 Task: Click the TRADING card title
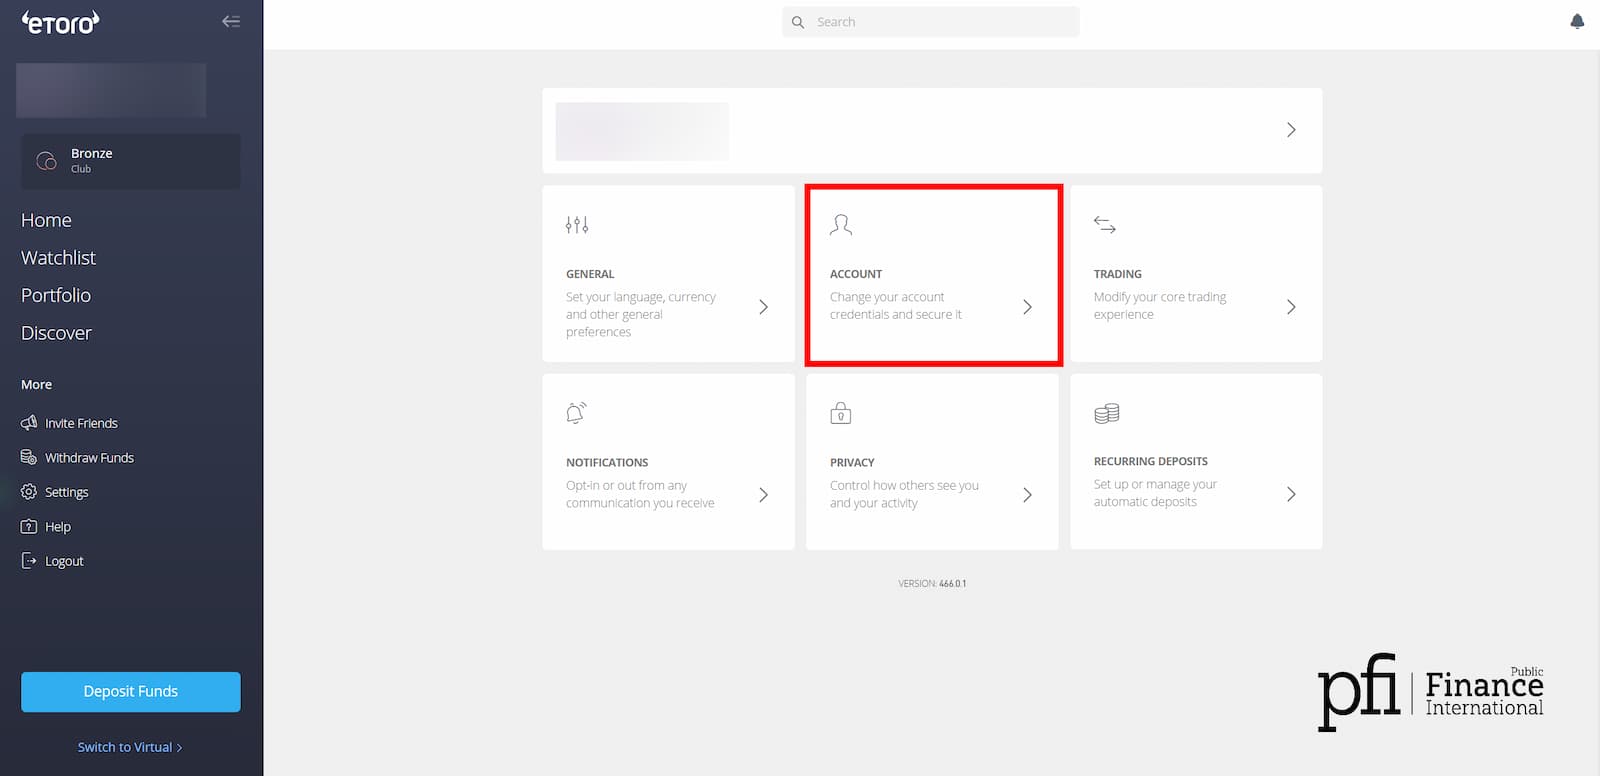[x=1118, y=274]
